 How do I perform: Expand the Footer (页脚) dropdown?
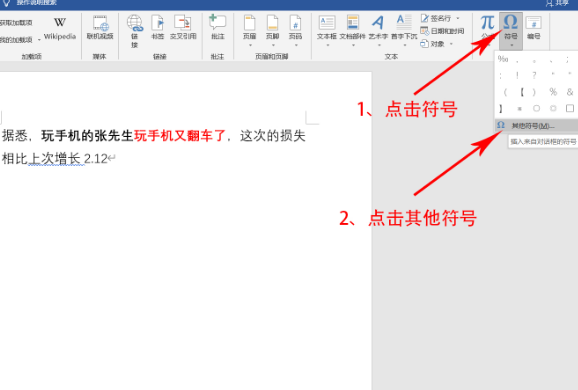tap(272, 31)
